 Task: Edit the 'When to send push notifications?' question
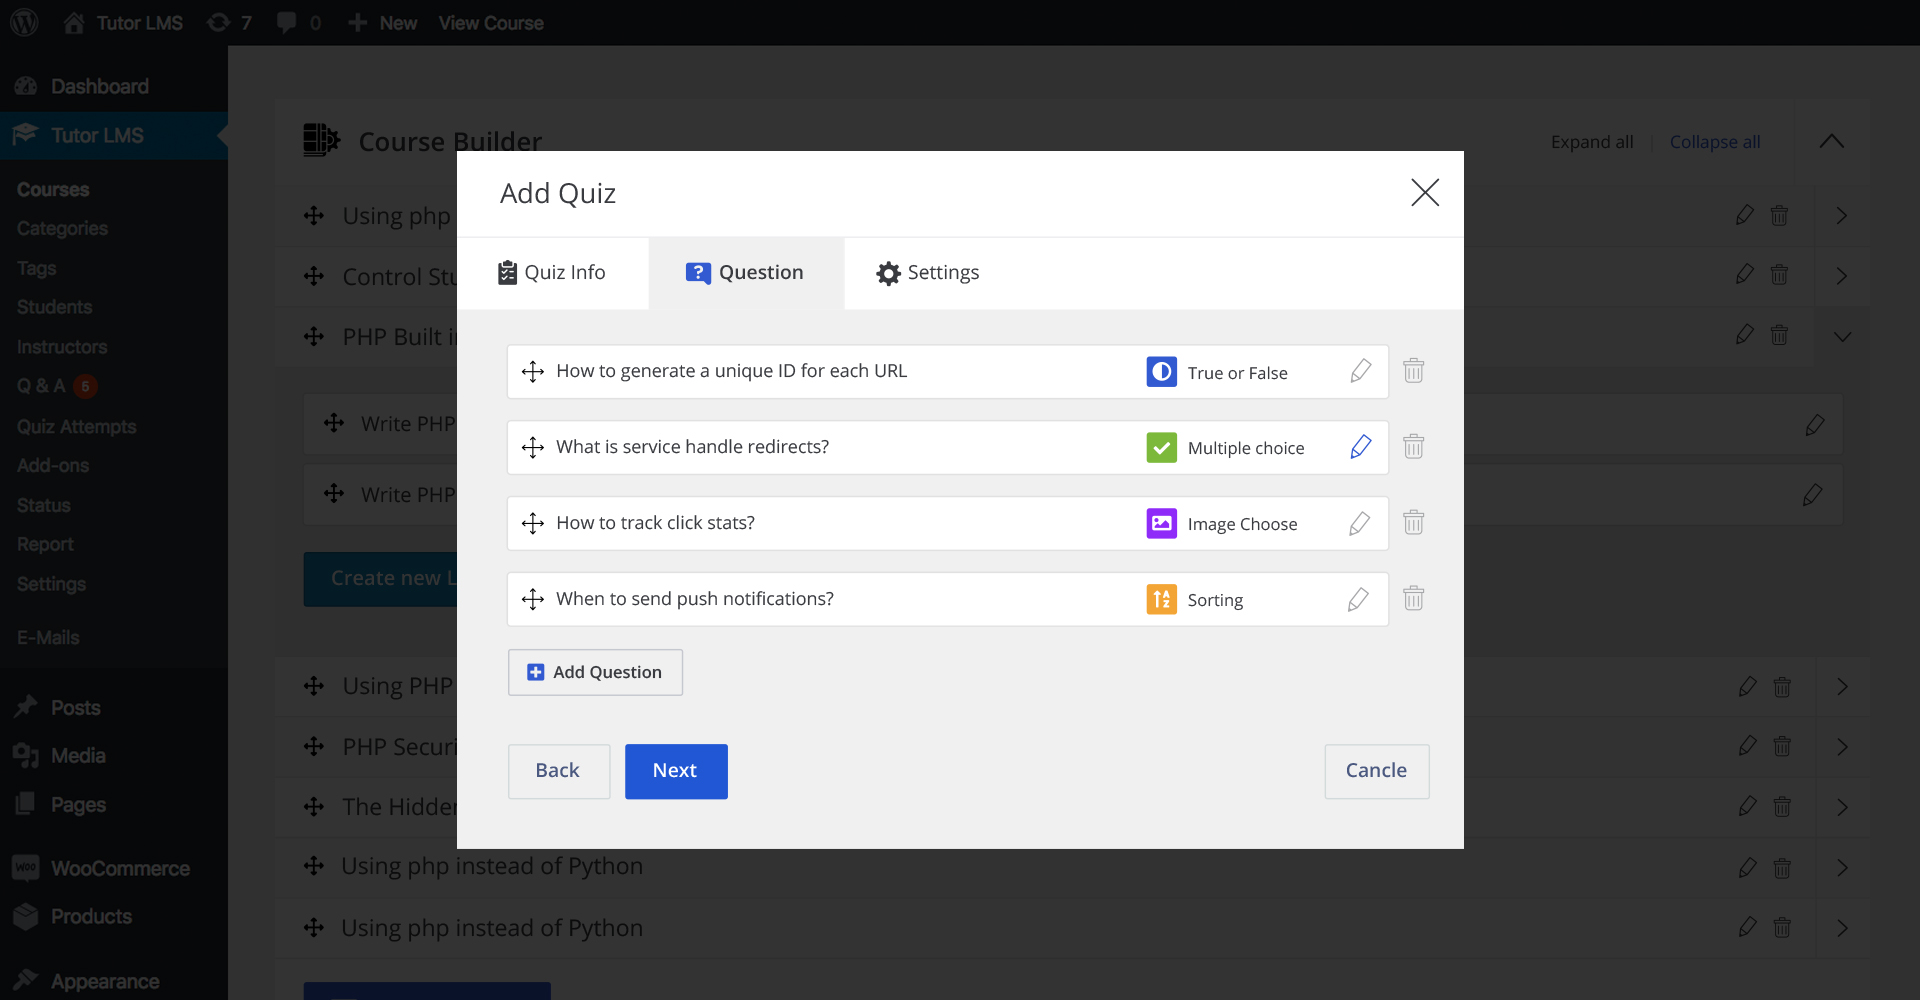pyautogui.click(x=1358, y=599)
